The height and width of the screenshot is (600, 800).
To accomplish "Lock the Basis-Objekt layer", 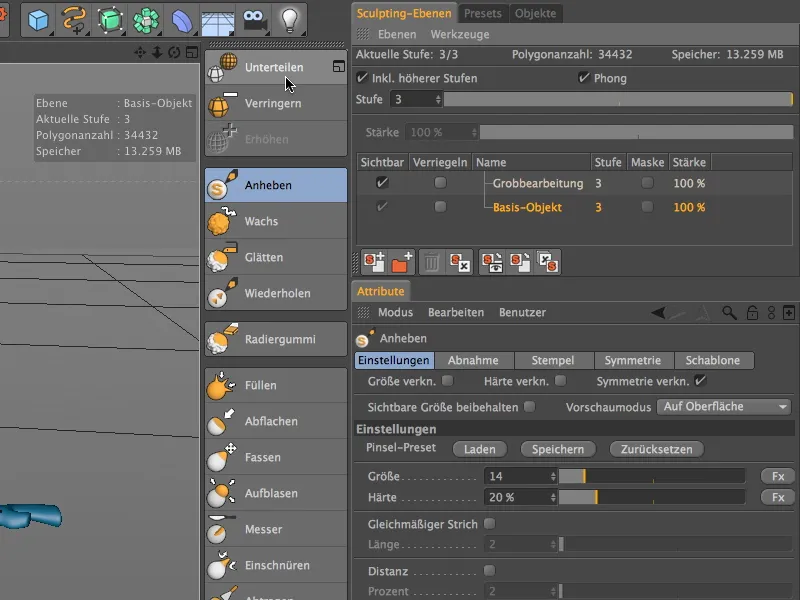I will pos(440,207).
